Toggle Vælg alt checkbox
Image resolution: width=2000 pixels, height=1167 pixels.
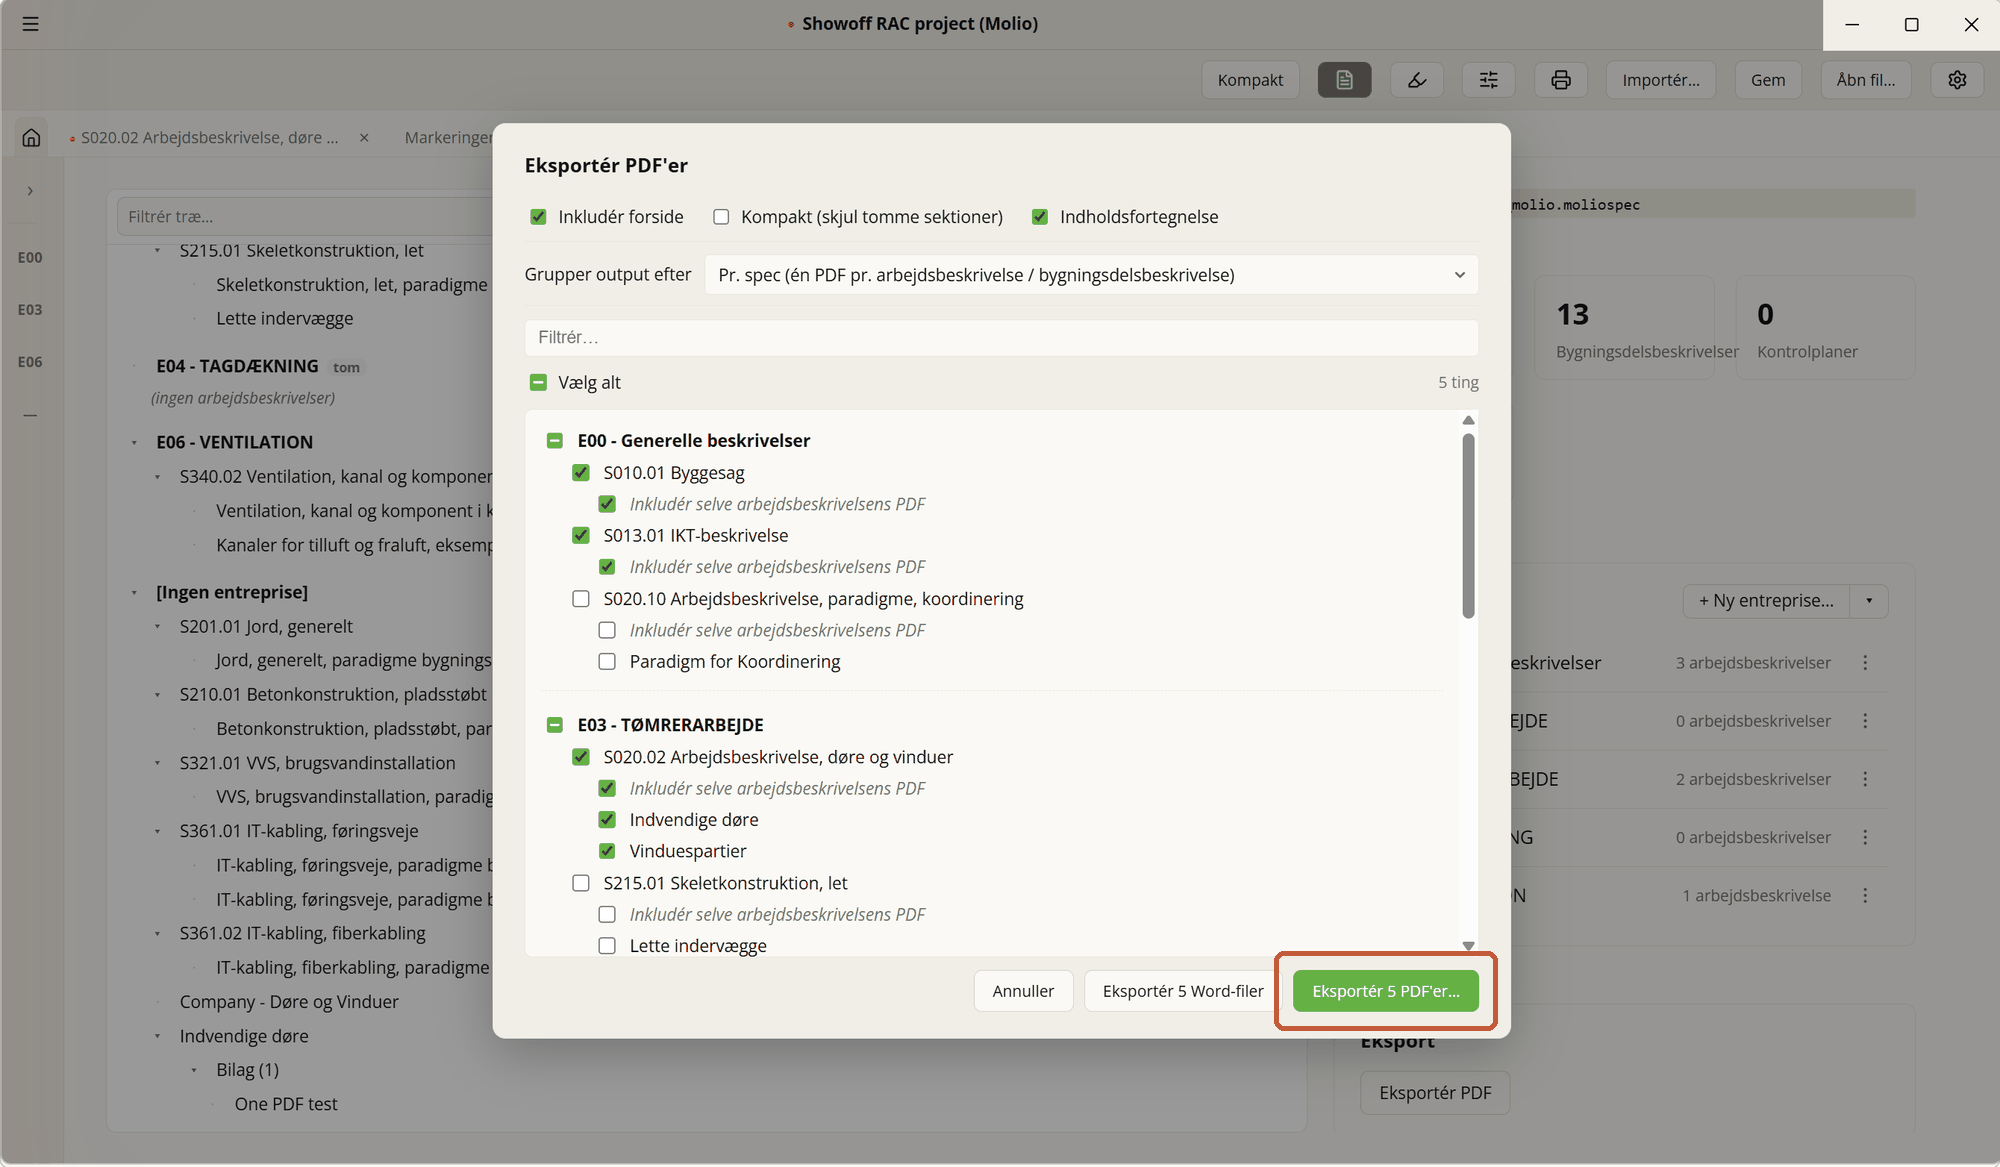tap(538, 383)
